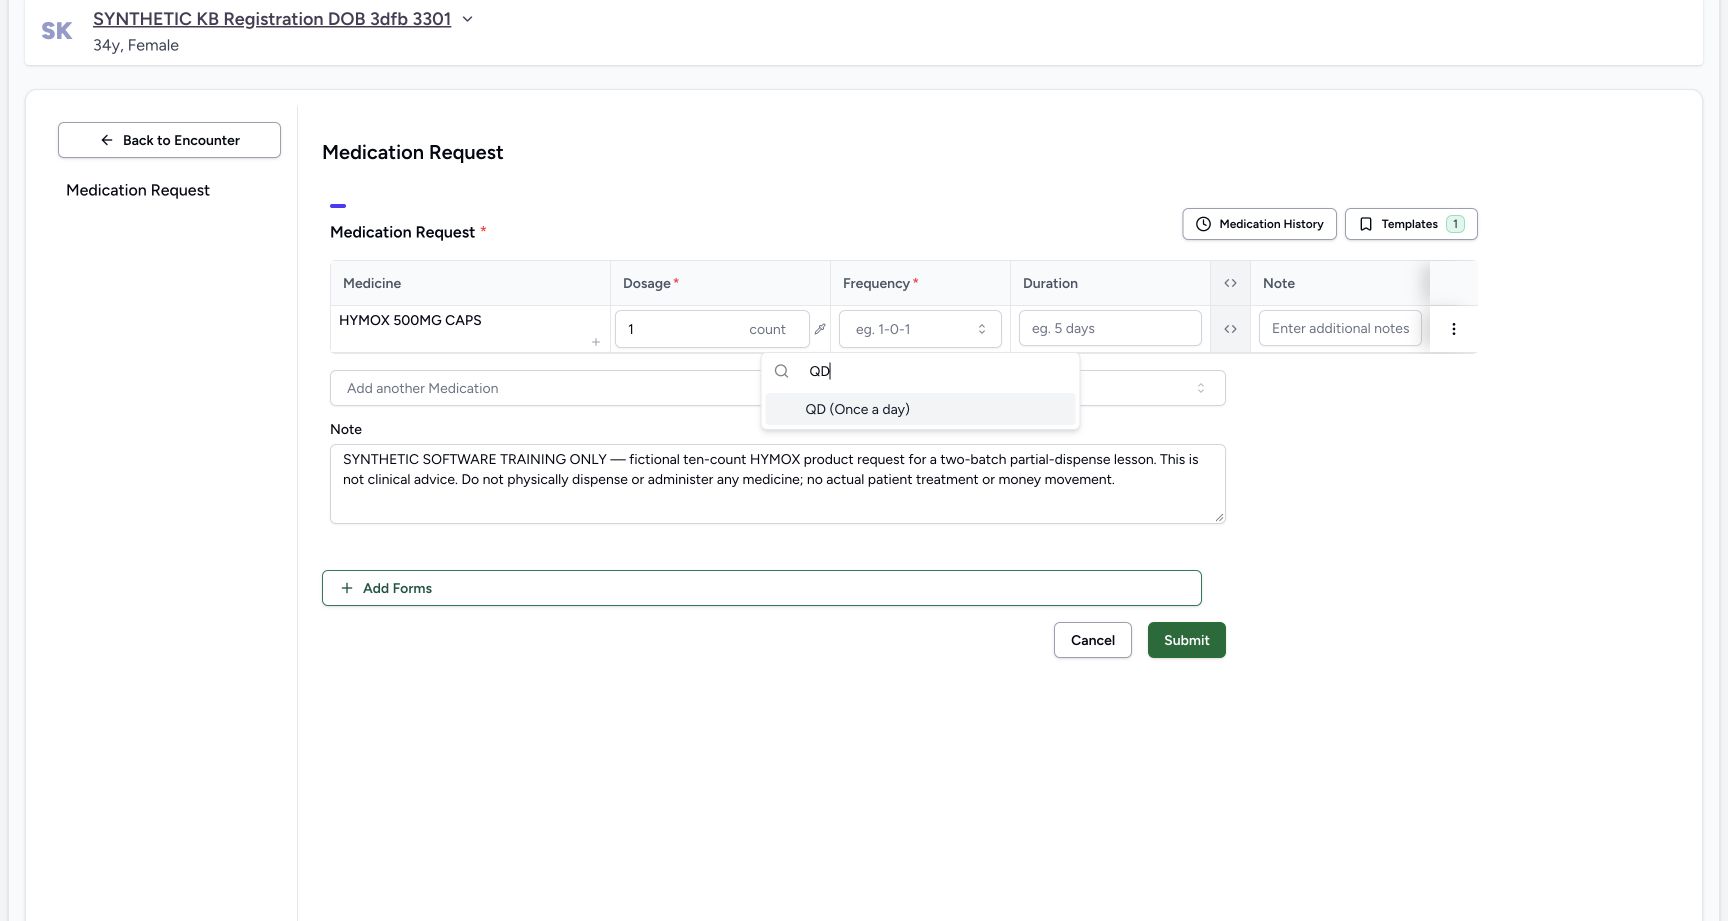Click the Dosage column header
1728x921 pixels.
click(720, 283)
